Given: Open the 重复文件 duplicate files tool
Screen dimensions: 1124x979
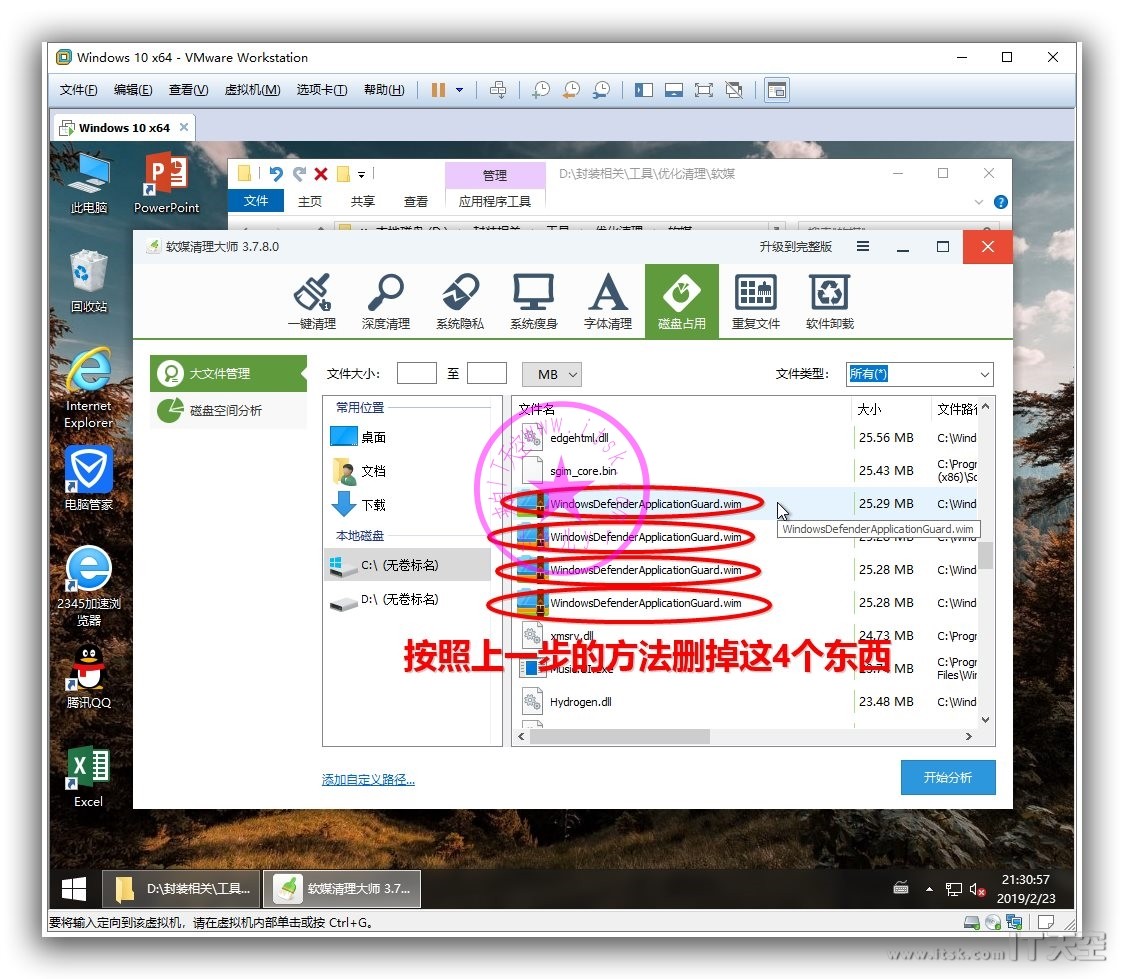Looking at the screenshot, I should click(x=756, y=302).
